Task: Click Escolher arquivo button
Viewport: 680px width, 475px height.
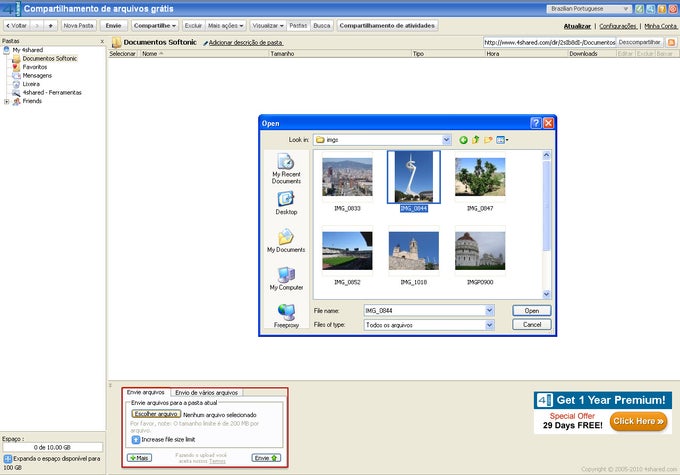Action: click(156, 414)
